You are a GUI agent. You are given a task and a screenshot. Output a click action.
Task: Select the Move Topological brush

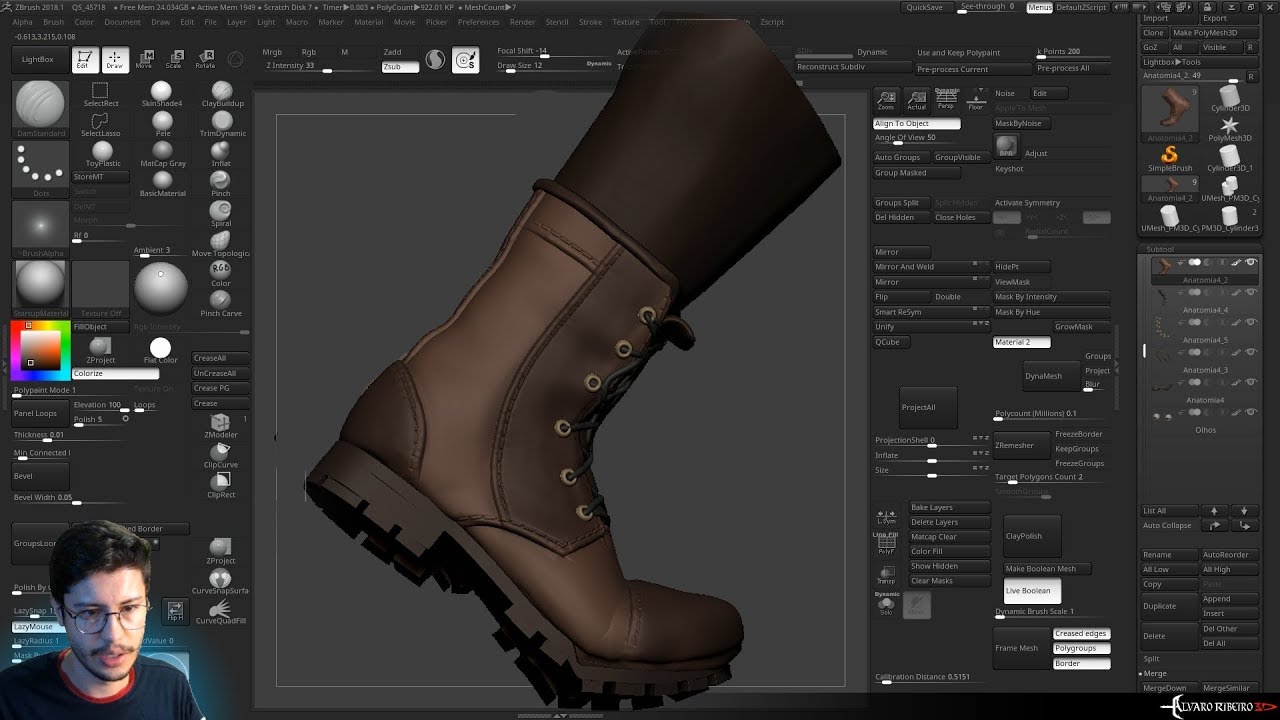(x=221, y=244)
